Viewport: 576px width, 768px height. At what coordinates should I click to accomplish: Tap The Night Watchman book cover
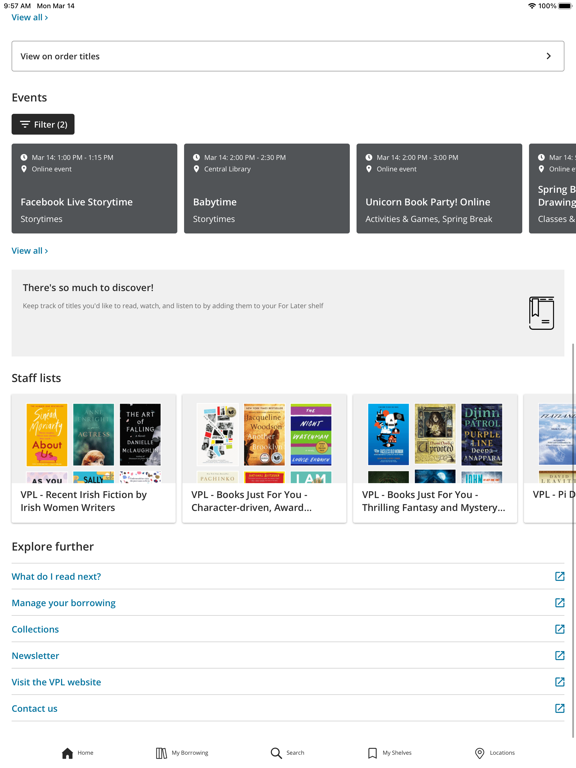click(x=311, y=434)
